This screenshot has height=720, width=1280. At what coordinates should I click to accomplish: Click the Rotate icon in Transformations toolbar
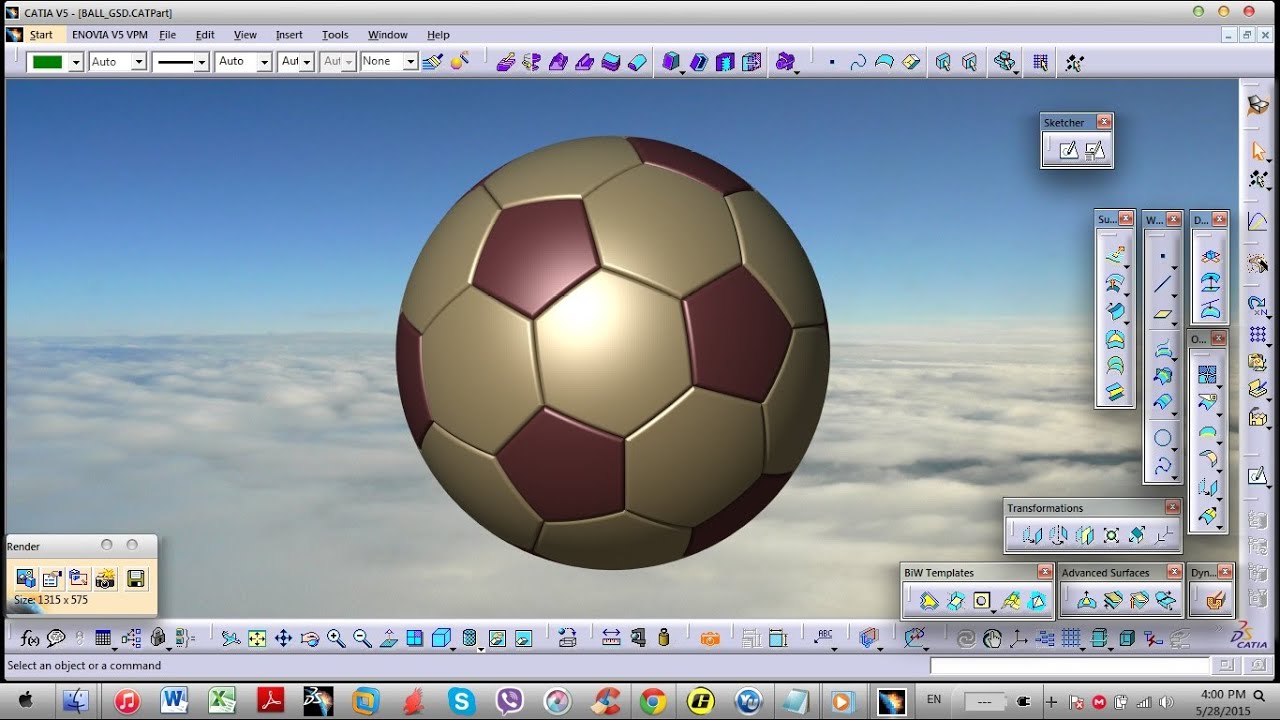tap(1058, 535)
